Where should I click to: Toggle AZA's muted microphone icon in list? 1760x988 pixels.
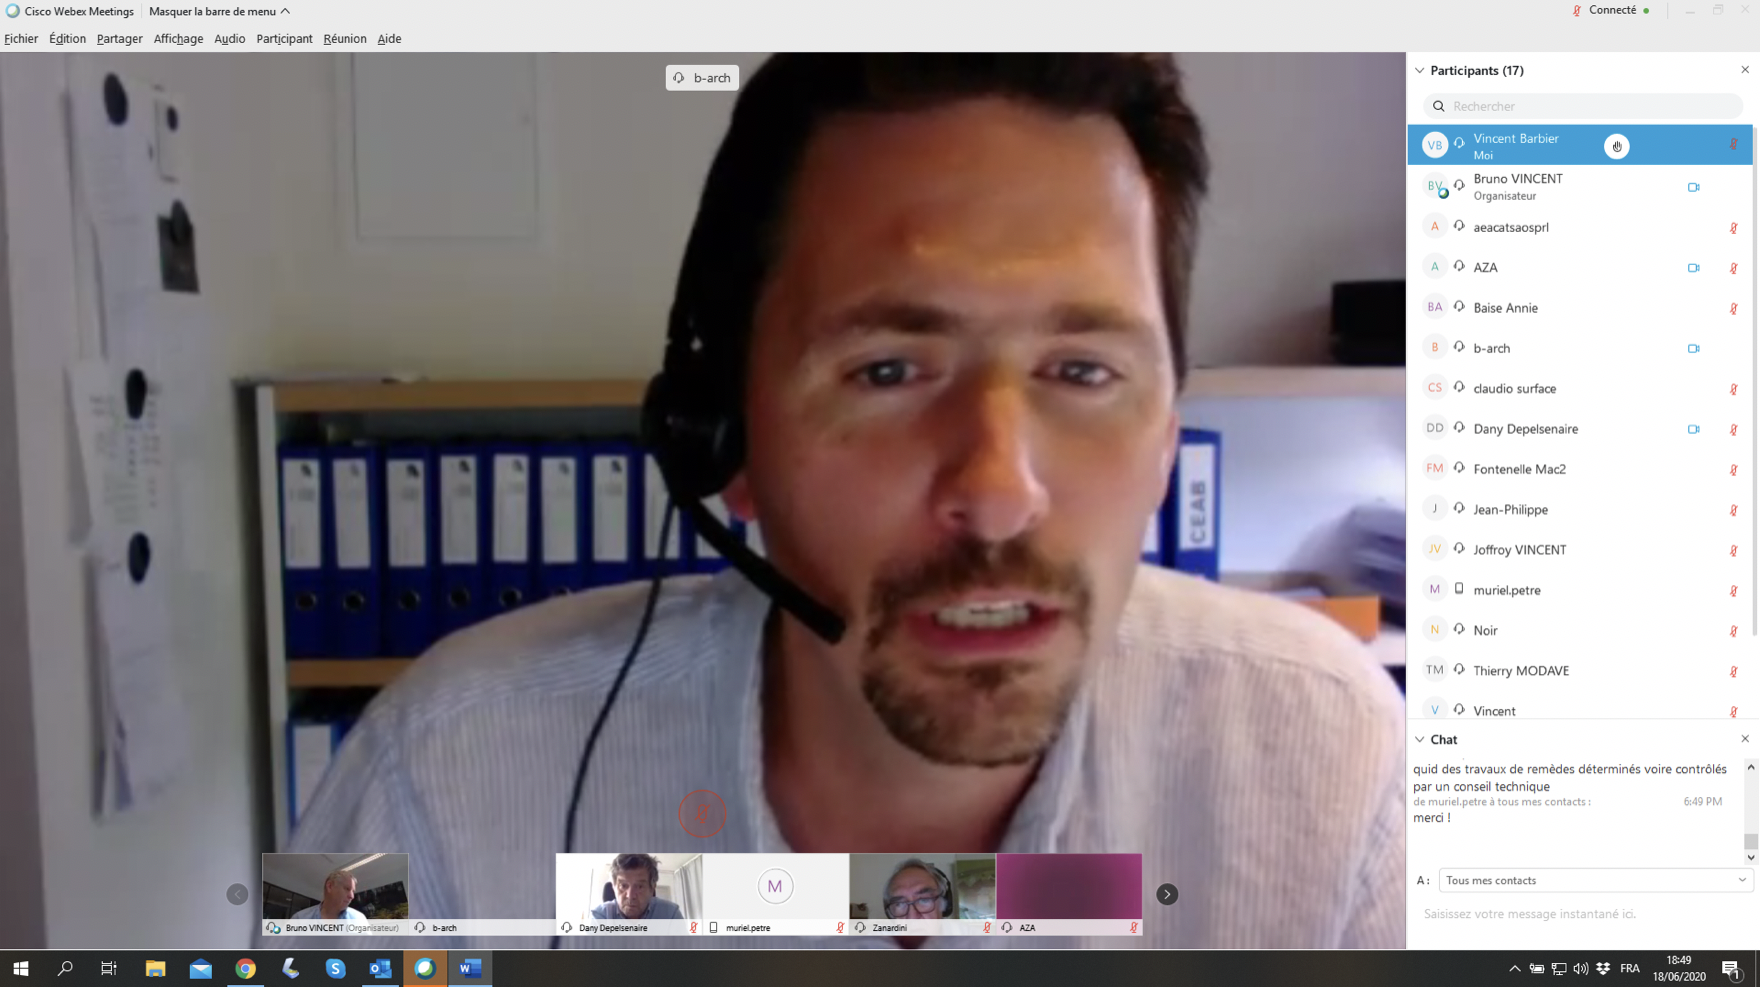[x=1733, y=268]
